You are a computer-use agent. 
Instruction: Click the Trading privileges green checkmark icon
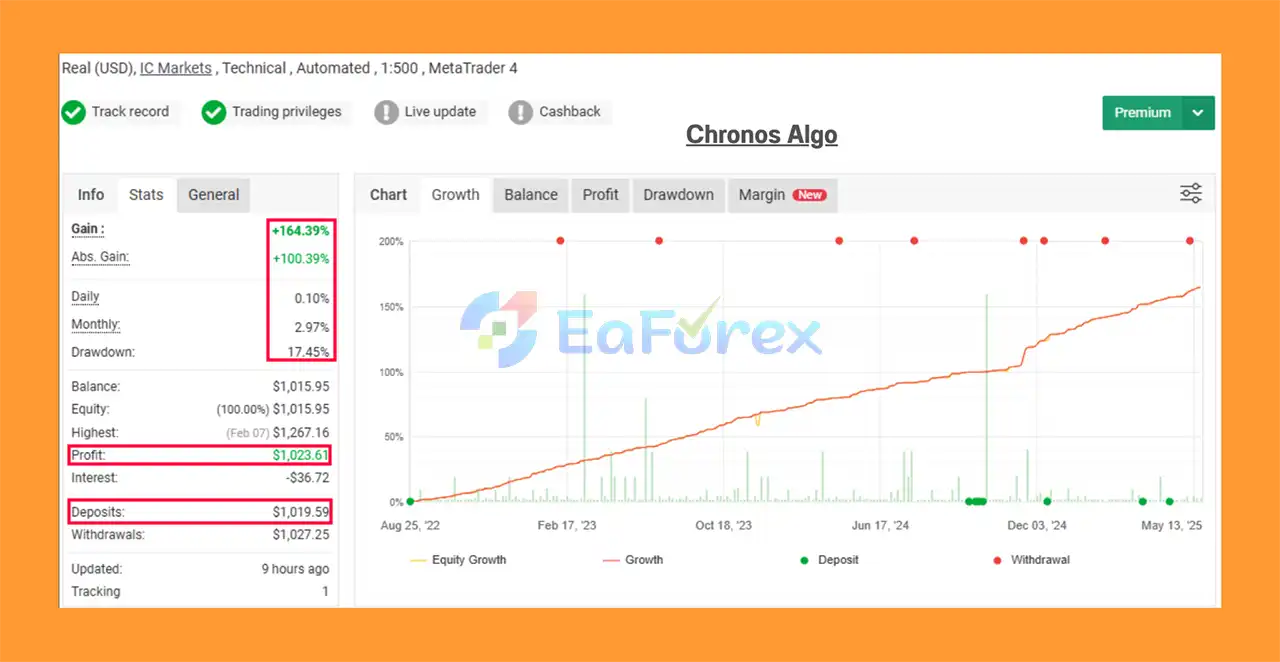[213, 112]
